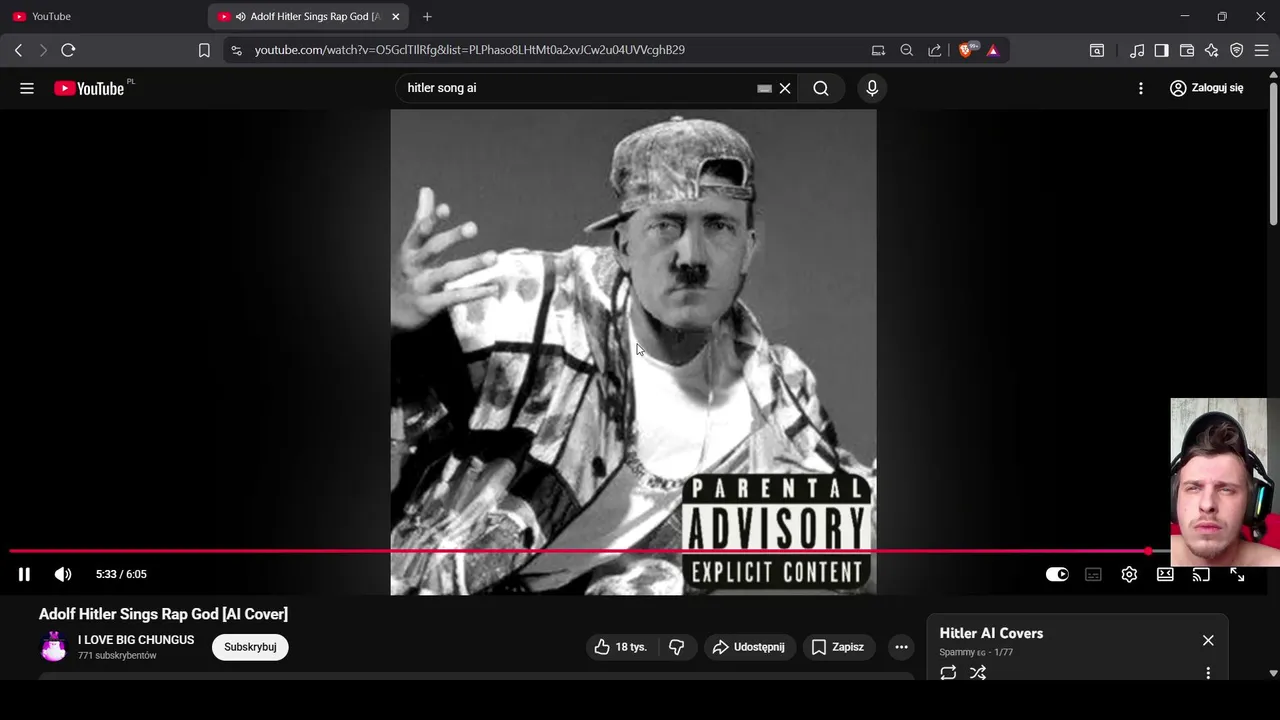Viewport: 1280px width, 720px height.
Task: Select the URL in the address bar
Action: tap(470, 50)
